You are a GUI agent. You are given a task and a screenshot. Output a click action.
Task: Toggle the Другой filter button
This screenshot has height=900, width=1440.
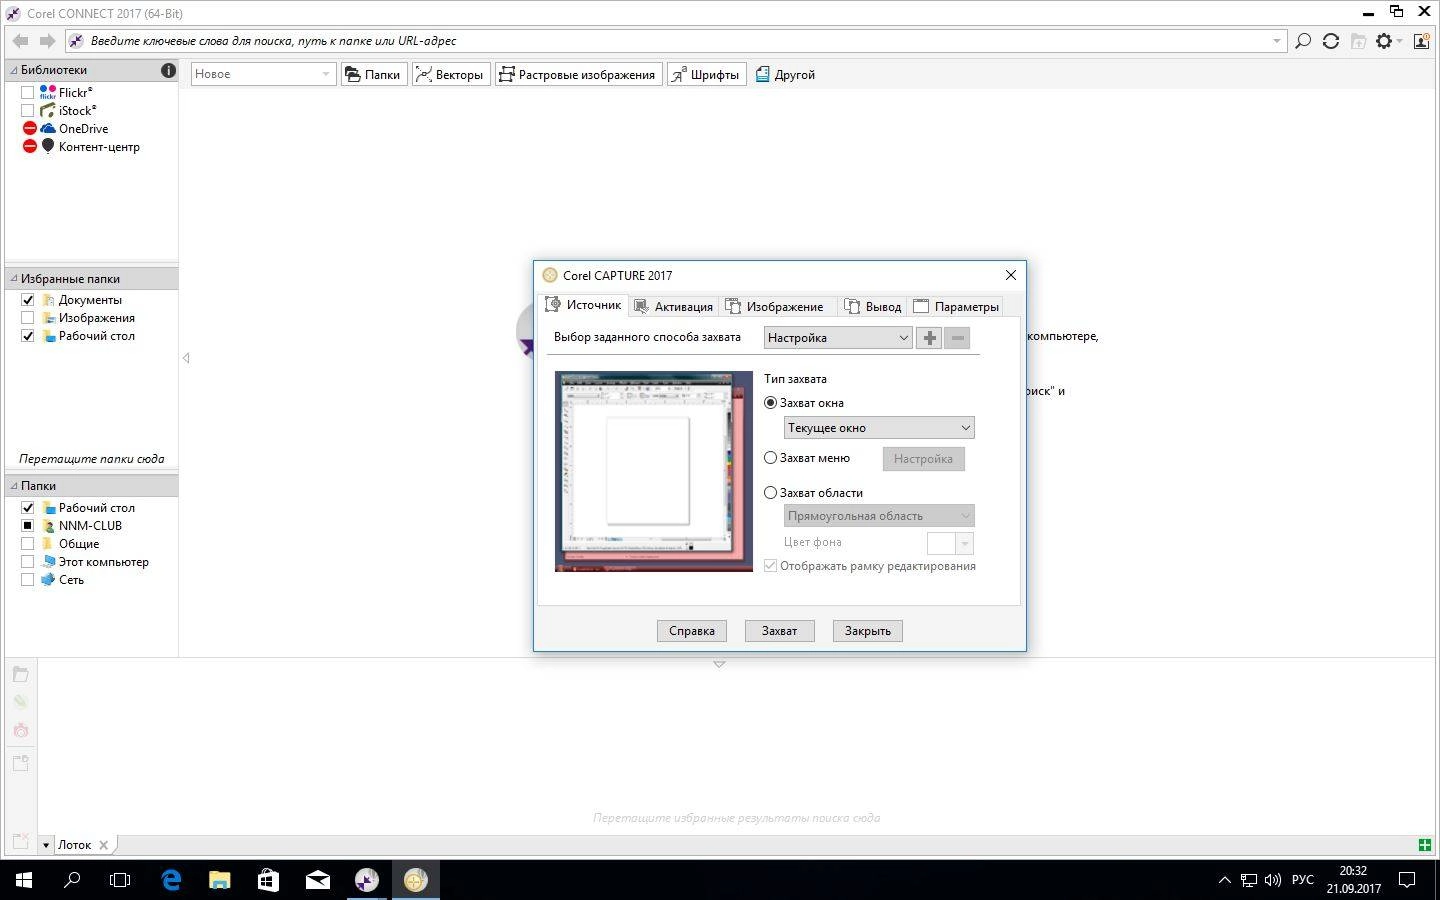click(x=786, y=74)
